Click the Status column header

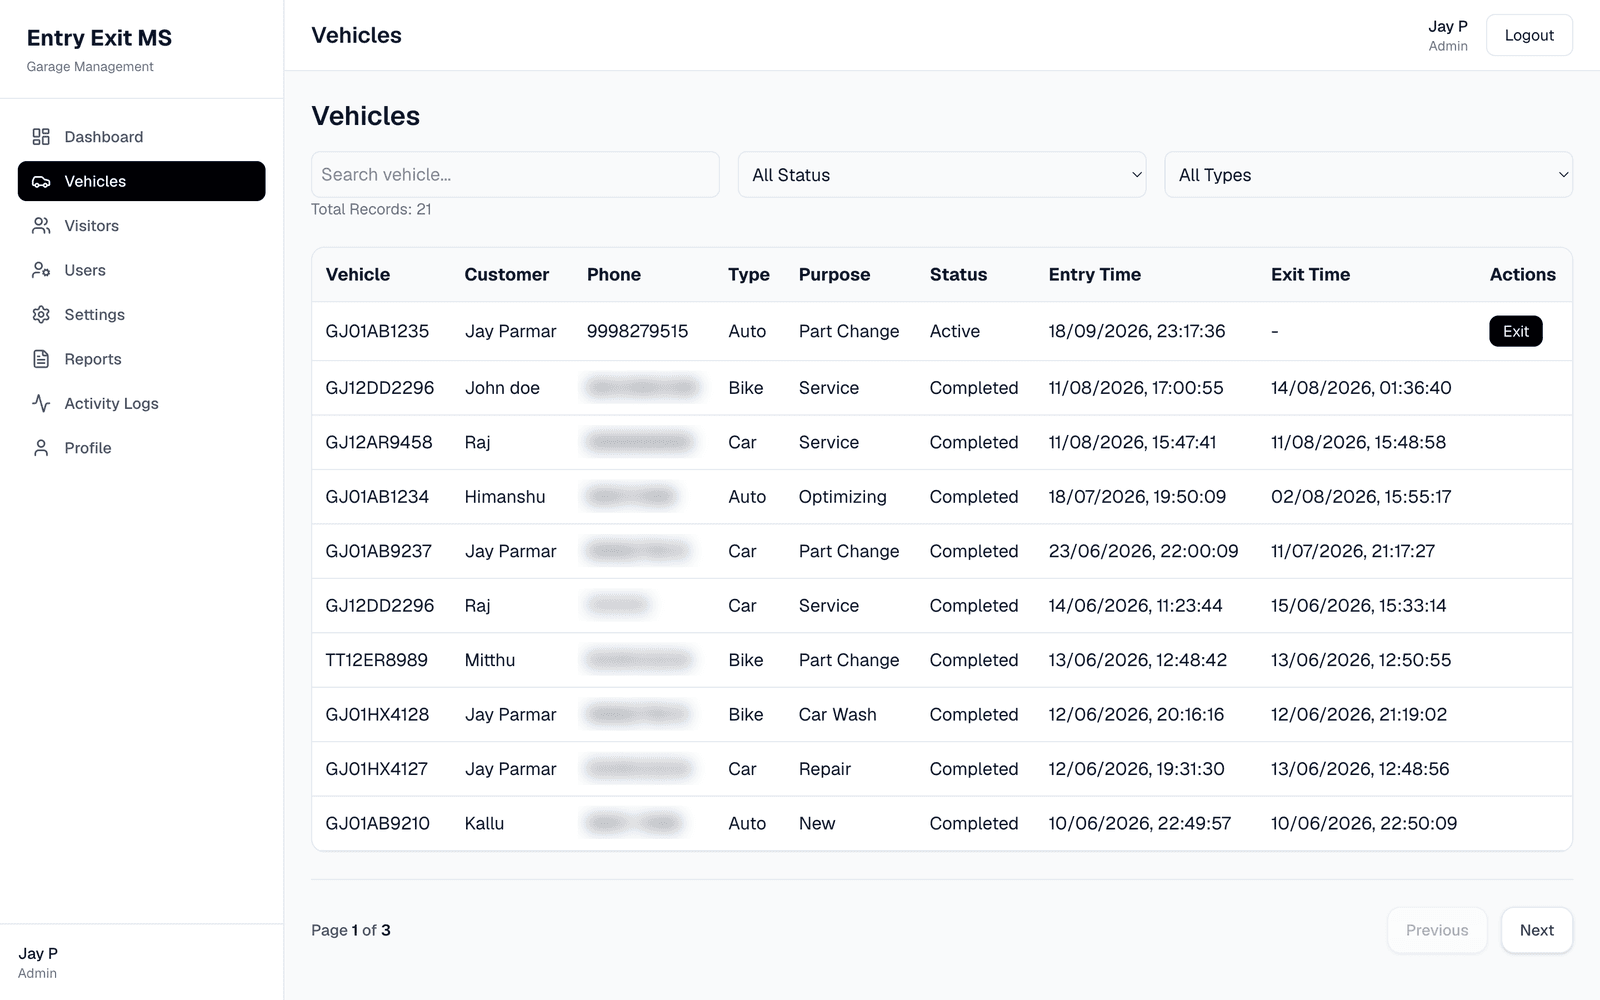[958, 275]
